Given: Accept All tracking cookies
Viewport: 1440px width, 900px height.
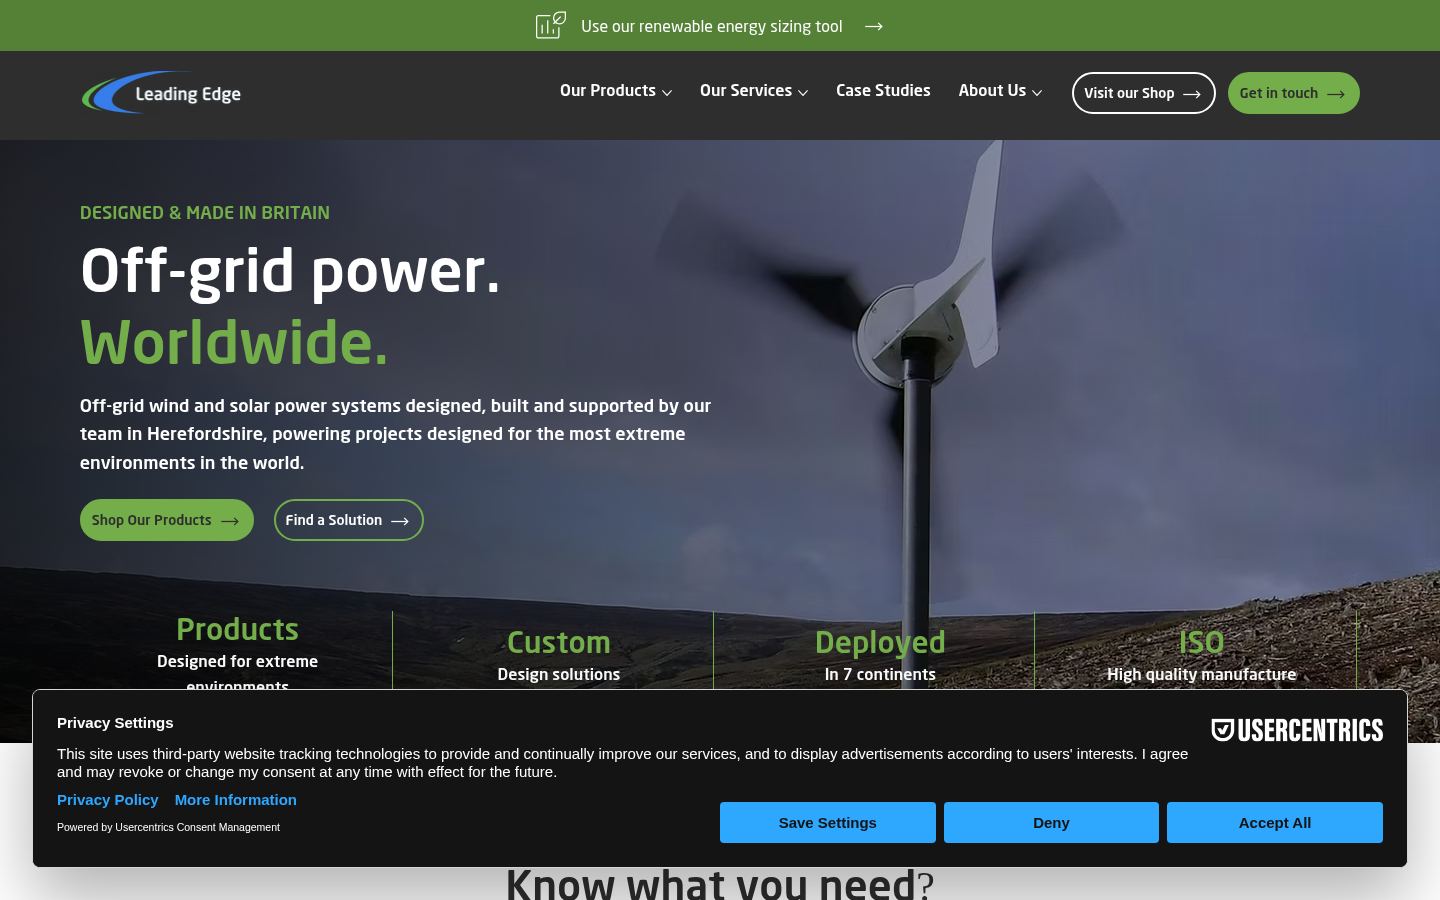Looking at the screenshot, I should (1275, 822).
